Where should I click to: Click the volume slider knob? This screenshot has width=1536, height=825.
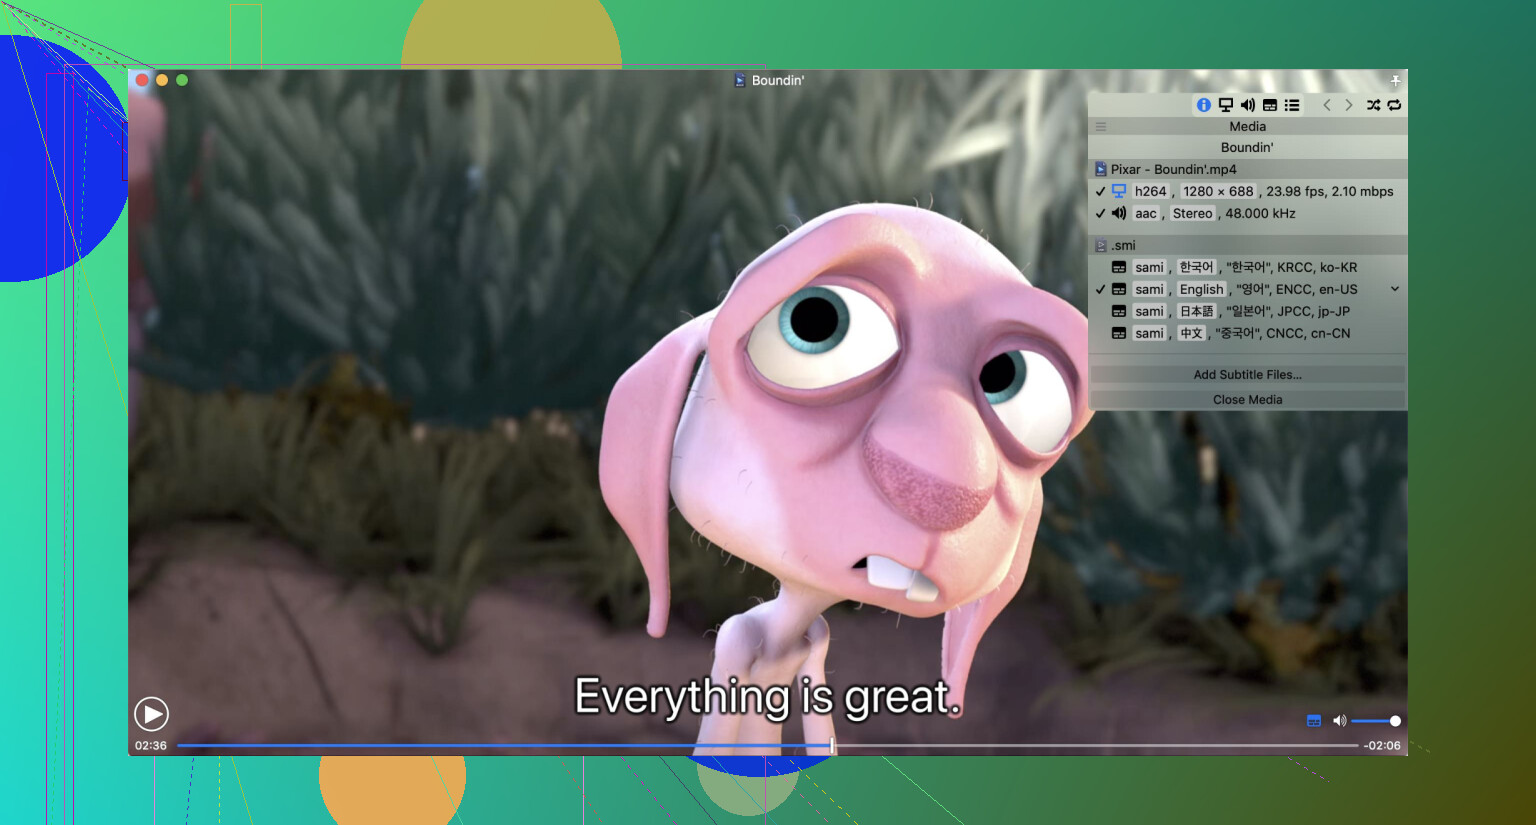coord(1395,721)
